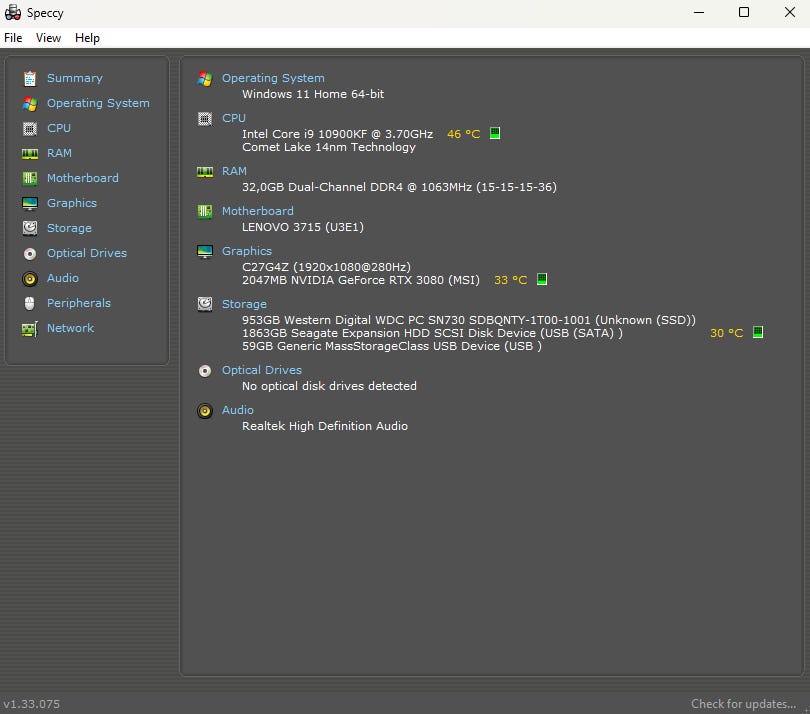Click the RAM stick icon in sidebar

(30, 153)
